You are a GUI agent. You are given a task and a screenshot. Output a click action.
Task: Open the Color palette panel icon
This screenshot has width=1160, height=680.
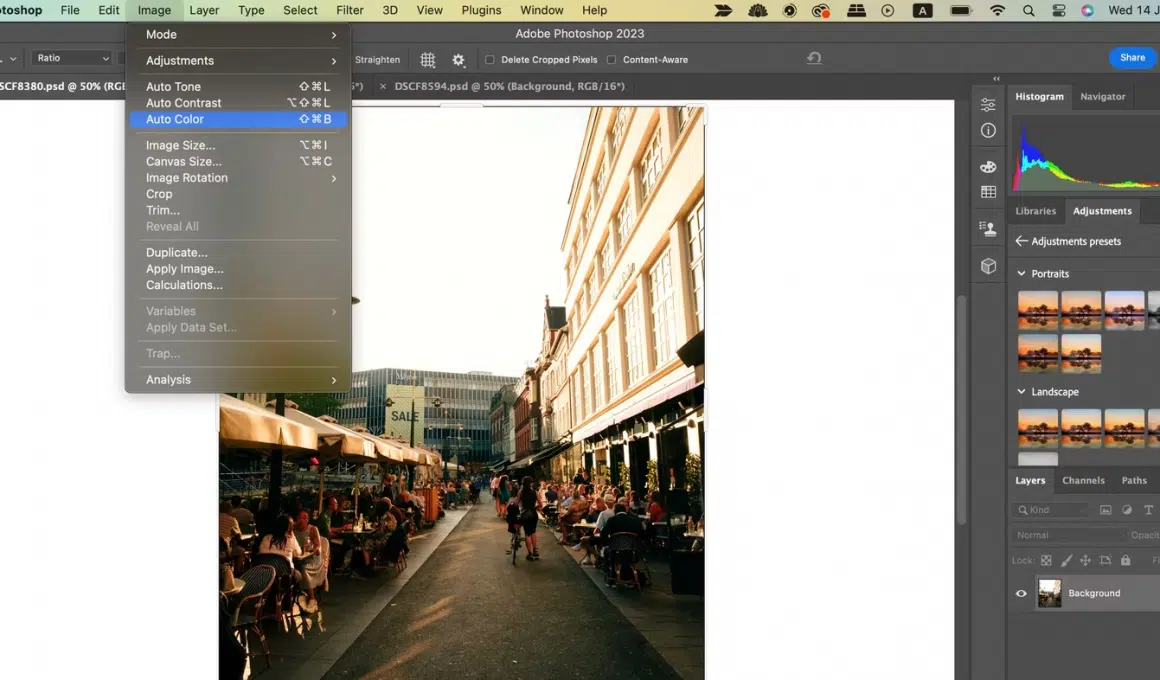tap(988, 167)
